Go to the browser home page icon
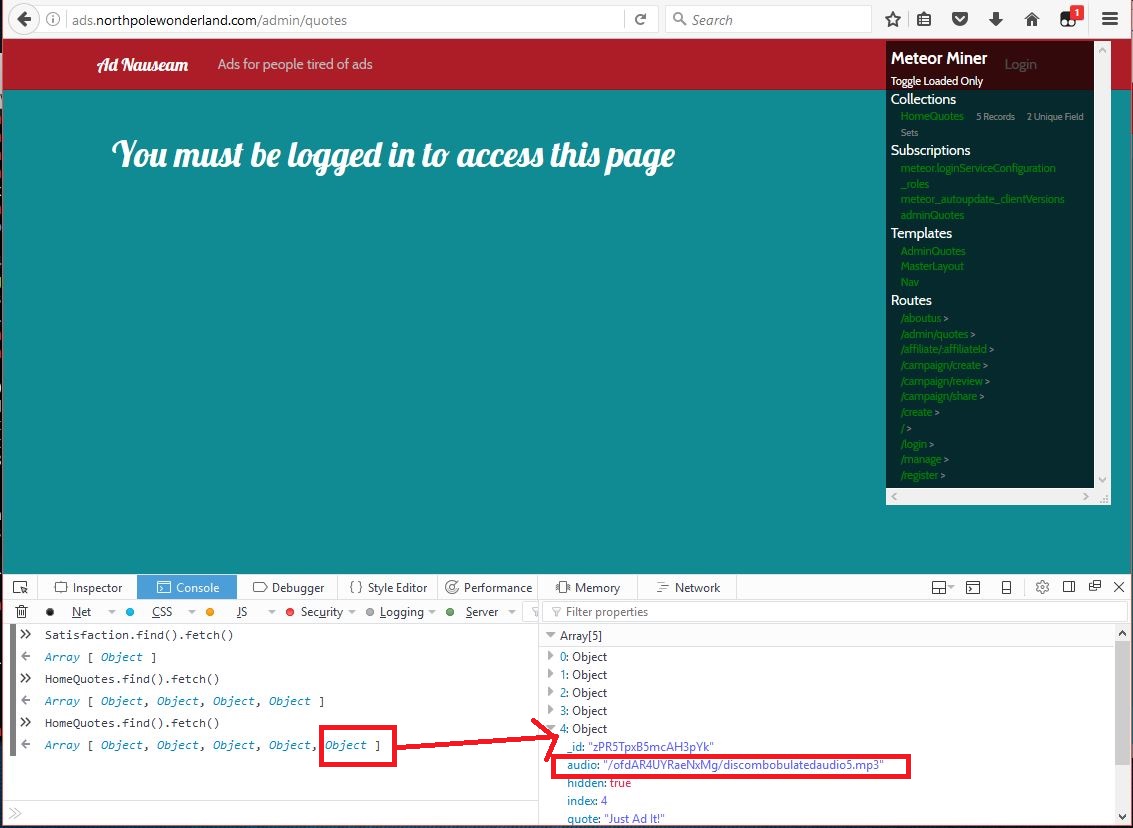 coord(1032,19)
